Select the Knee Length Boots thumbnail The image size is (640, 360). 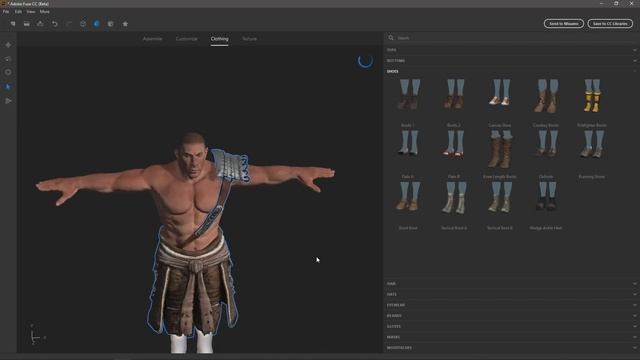[500, 149]
